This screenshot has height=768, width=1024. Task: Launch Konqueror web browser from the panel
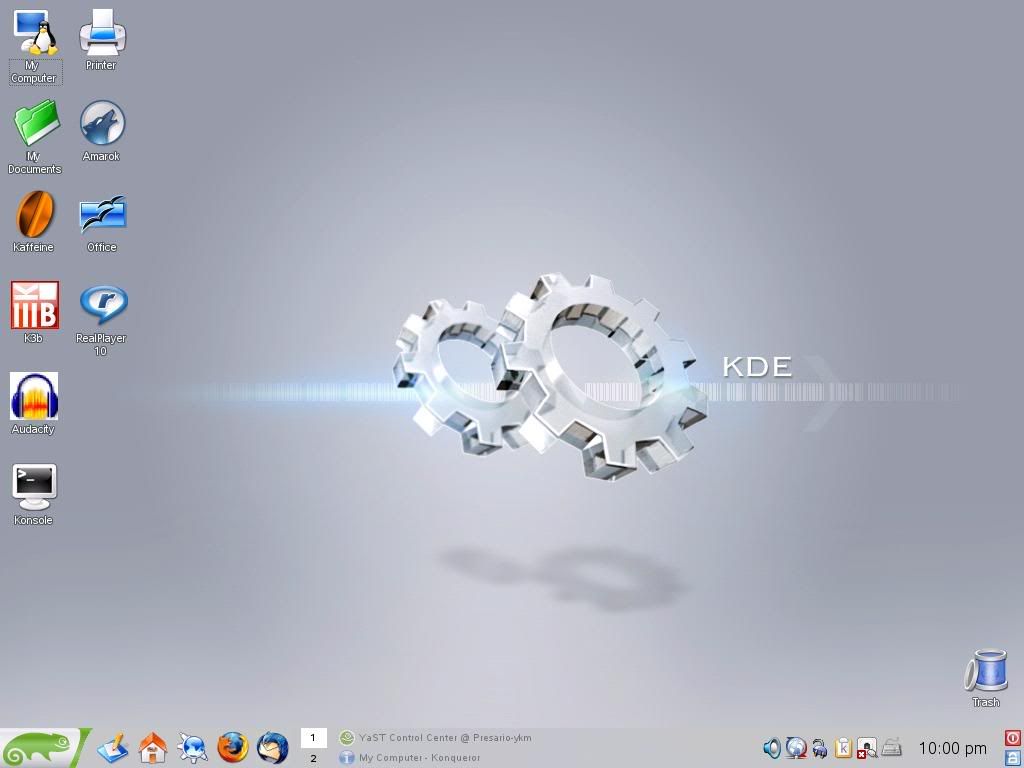(x=193, y=748)
